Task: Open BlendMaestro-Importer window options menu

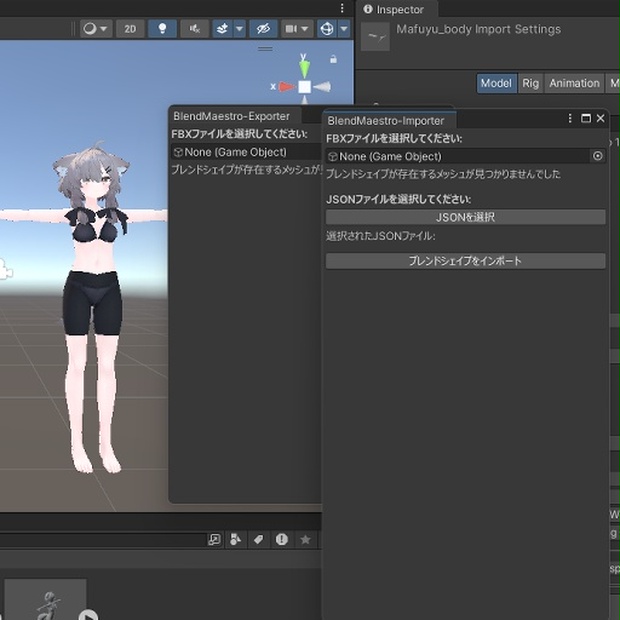Action: 570,119
